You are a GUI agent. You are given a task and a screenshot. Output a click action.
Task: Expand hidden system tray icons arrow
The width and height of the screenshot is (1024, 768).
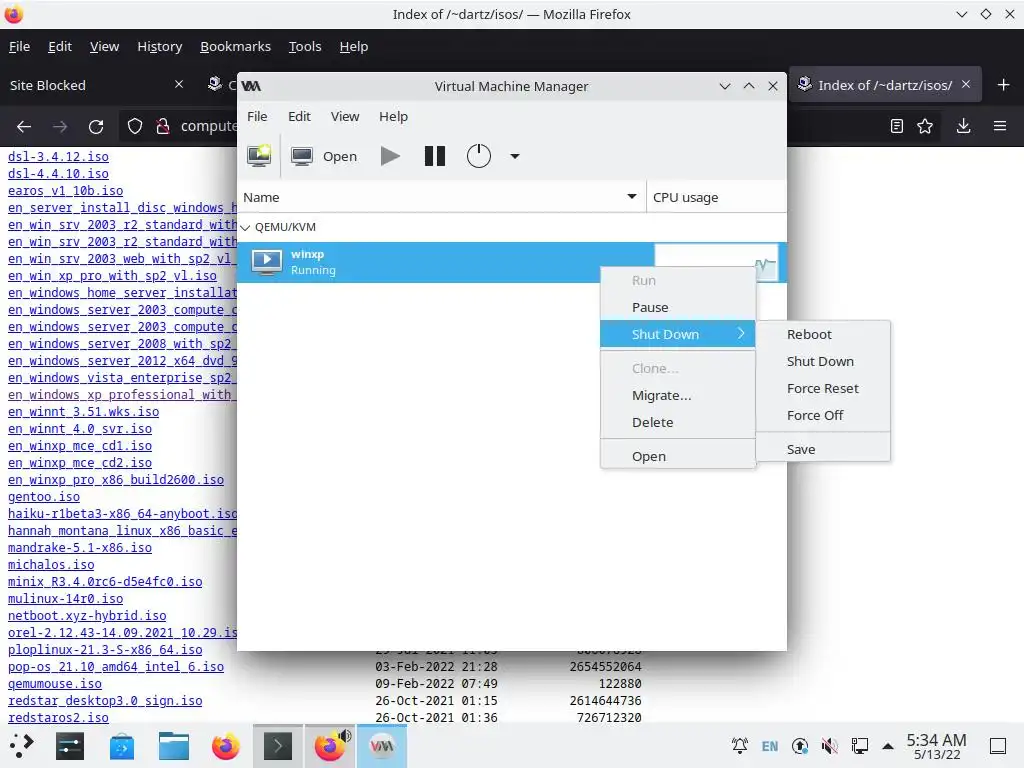(x=888, y=746)
